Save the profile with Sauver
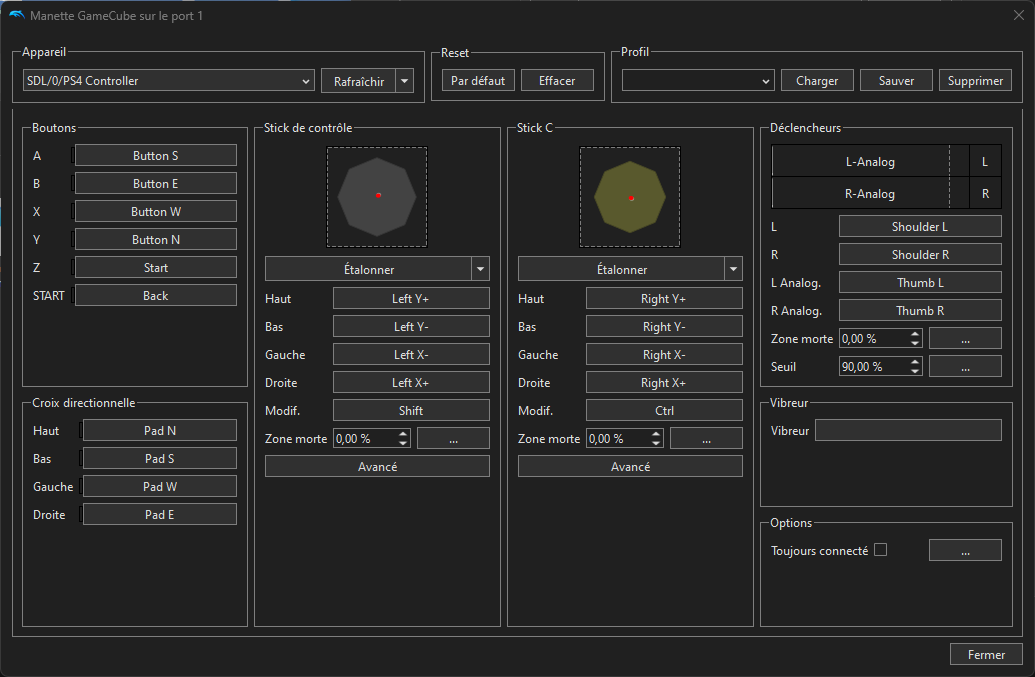The height and width of the screenshot is (677, 1035). (x=896, y=81)
